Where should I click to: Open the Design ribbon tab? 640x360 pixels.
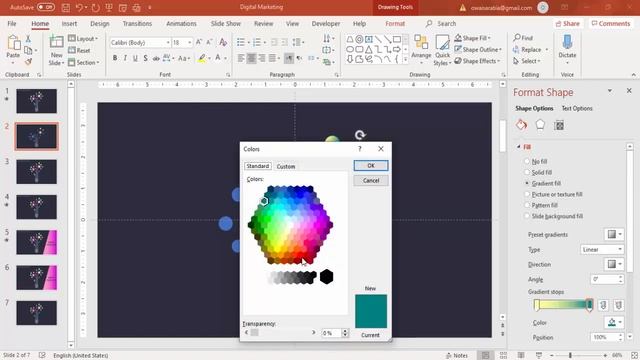[100, 24]
